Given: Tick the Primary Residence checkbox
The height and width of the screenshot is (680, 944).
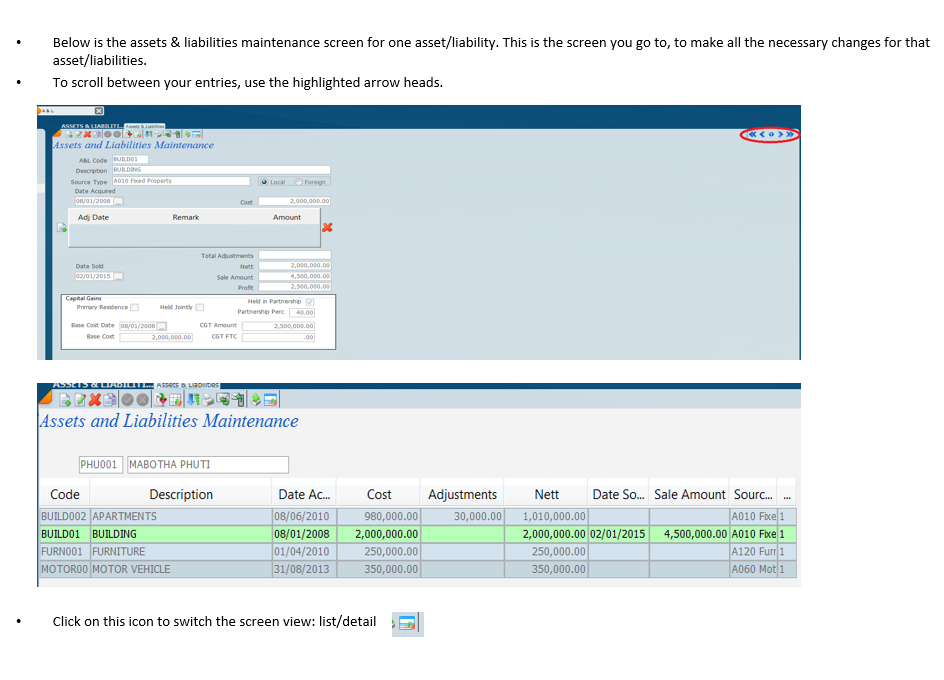Looking at the screenshot, I should [134, 307].
